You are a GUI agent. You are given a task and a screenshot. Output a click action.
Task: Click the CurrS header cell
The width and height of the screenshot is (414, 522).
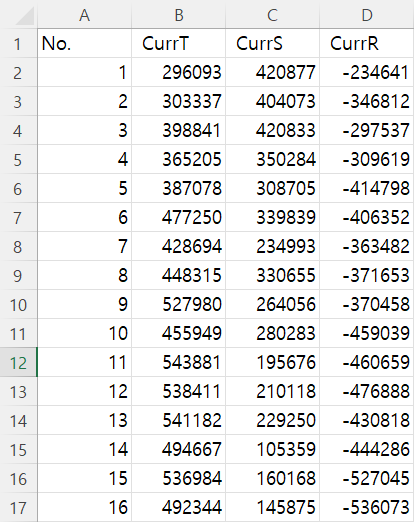tap(273, 43)
